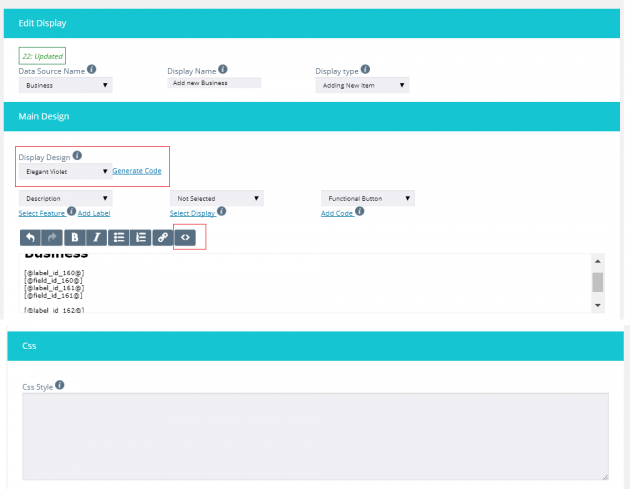The height and width of the screenshot is (489, 630).
Task: Click the Undo icon in editor toolbar
Action: pos(30,237)
